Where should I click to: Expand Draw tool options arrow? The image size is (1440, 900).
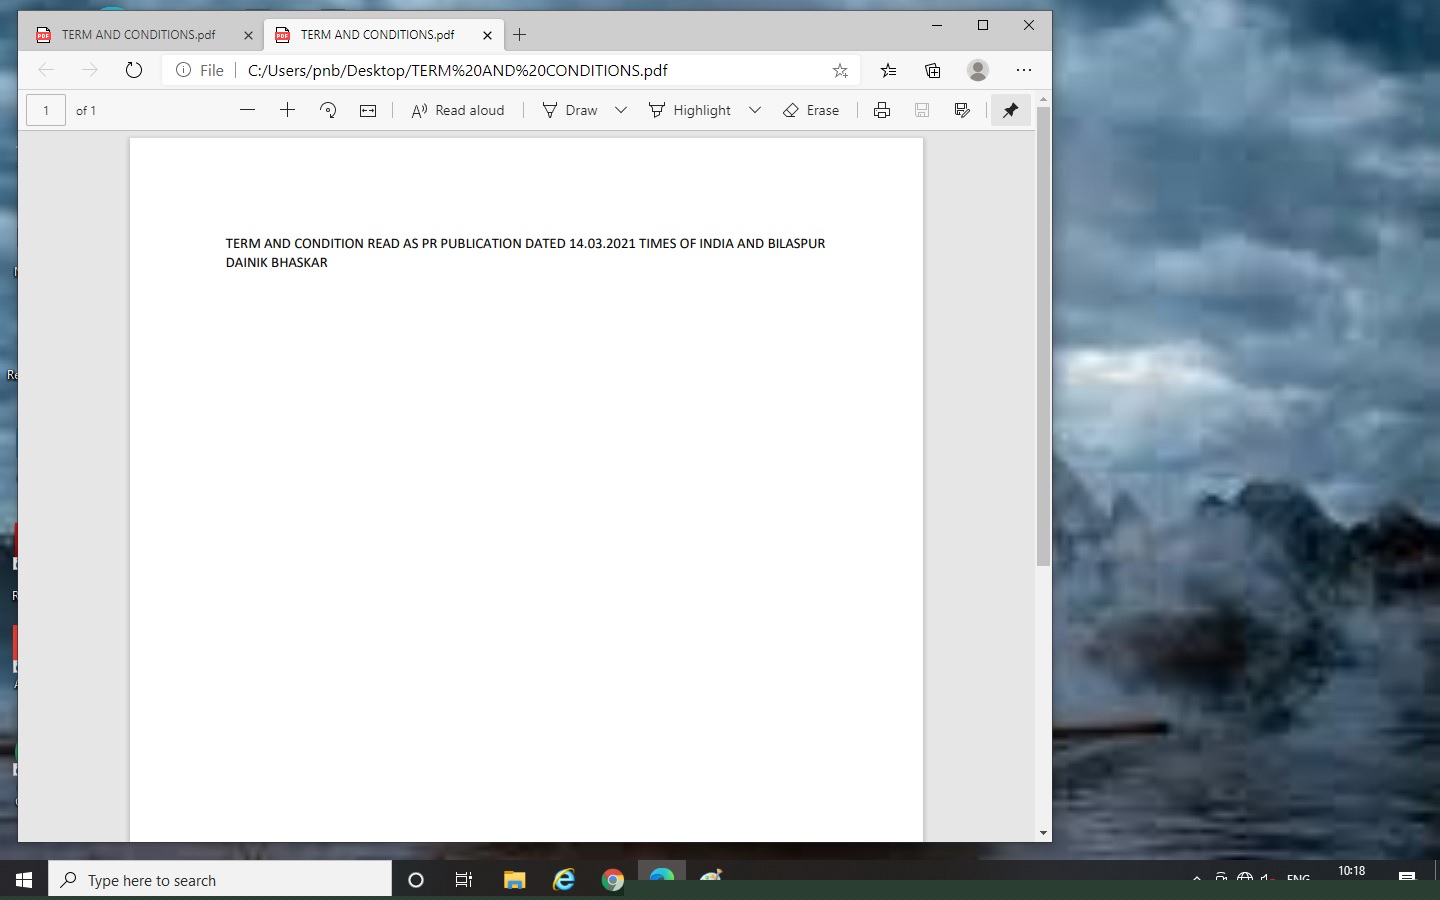coord(621,110)
